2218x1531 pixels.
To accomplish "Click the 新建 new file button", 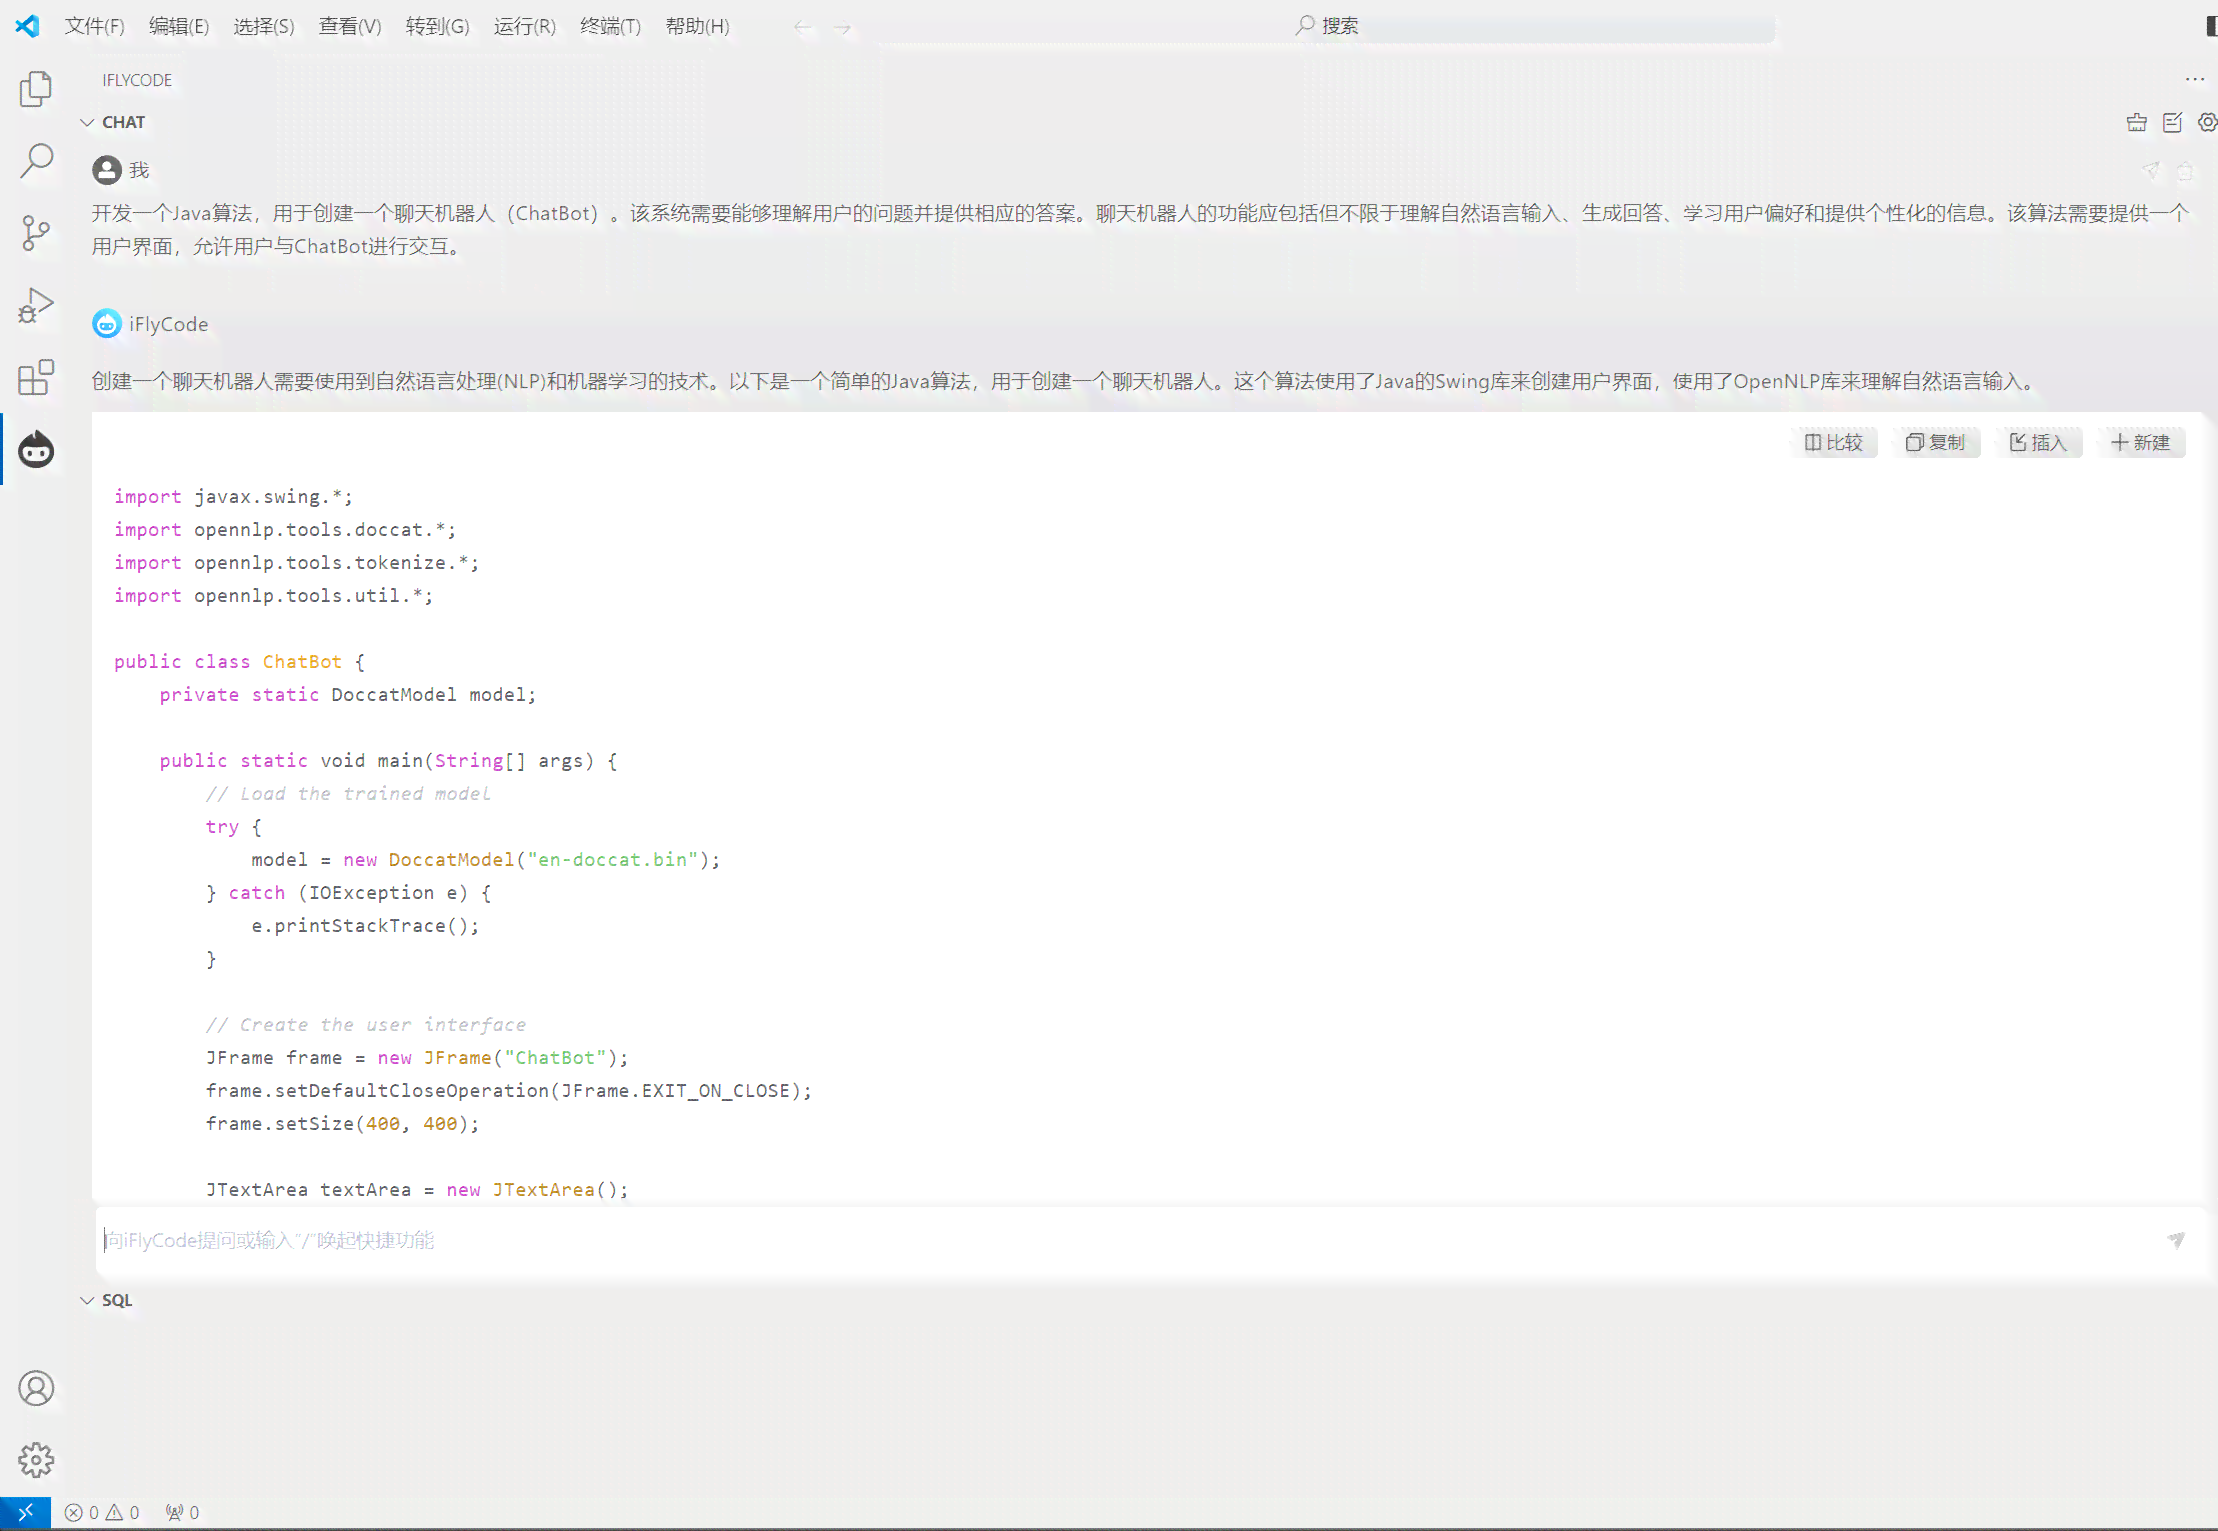I will pos(2140,442).
